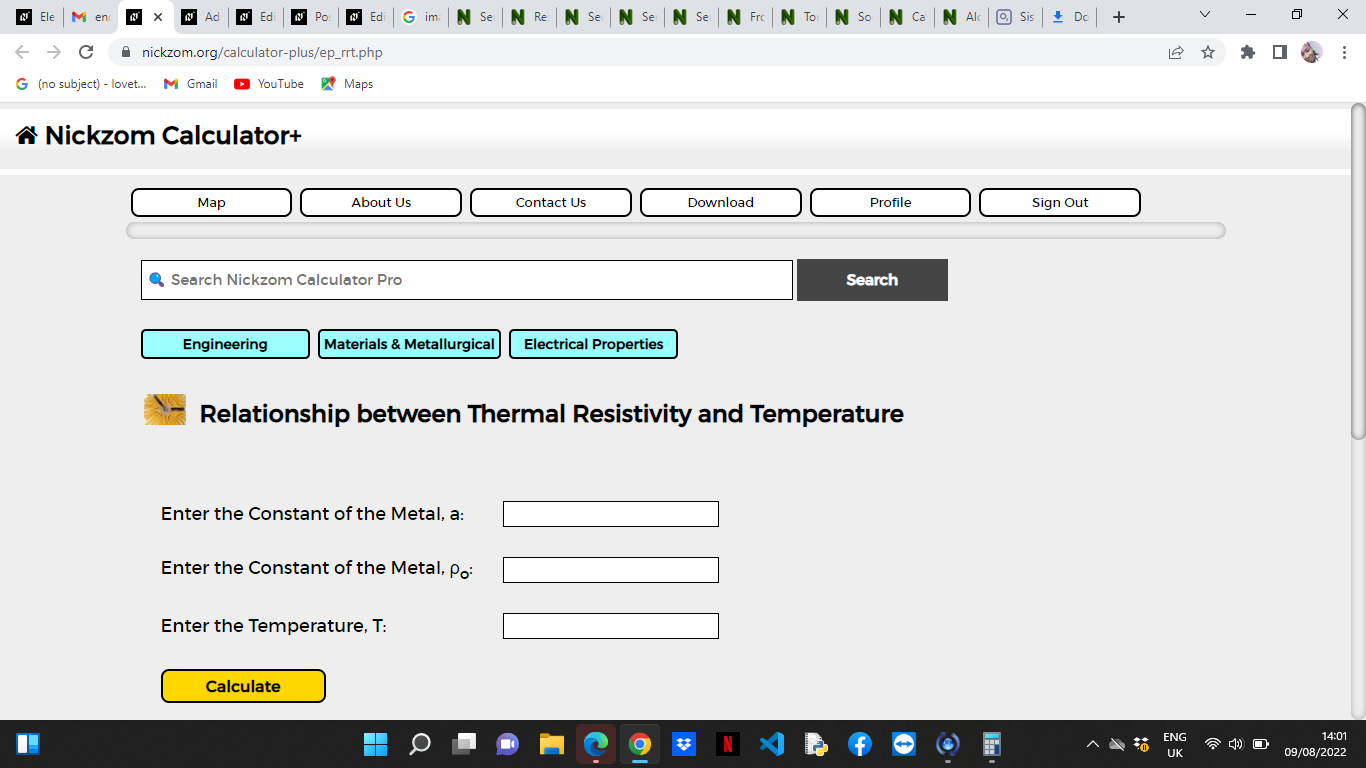Open the Contact Us page

[x=551, y=202]
